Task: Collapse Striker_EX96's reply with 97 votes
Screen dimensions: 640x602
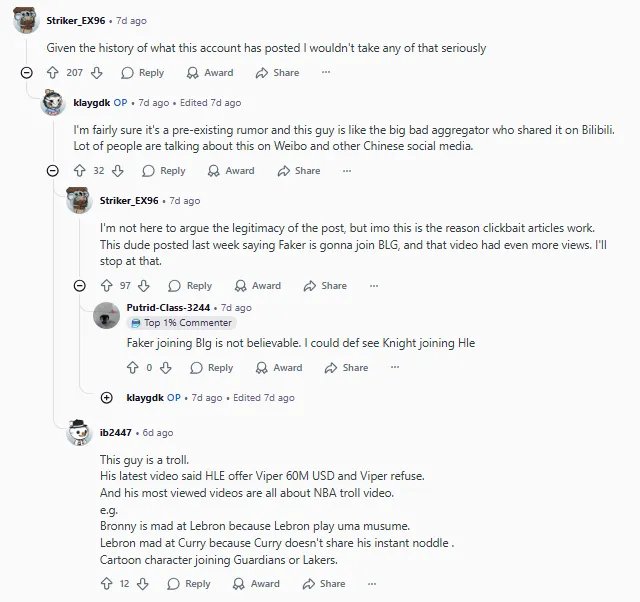Action: (x=80, y=286)
